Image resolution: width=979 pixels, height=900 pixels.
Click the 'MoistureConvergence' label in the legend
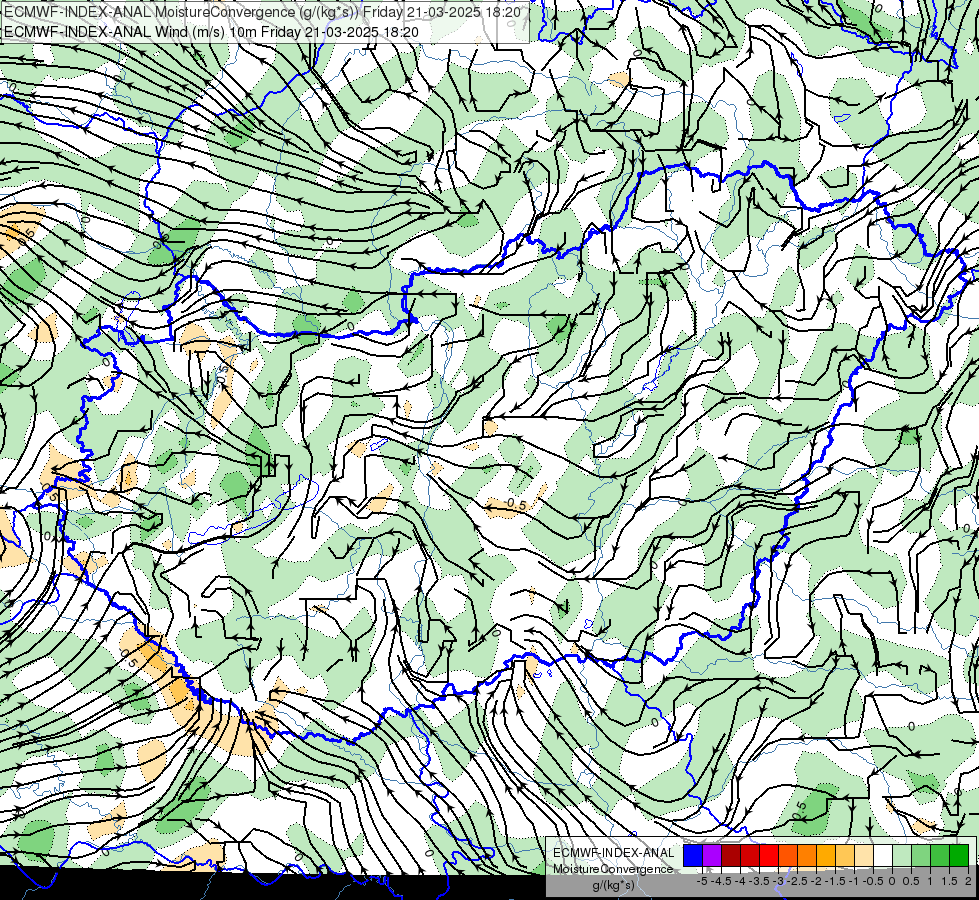[x=613, y=869]
